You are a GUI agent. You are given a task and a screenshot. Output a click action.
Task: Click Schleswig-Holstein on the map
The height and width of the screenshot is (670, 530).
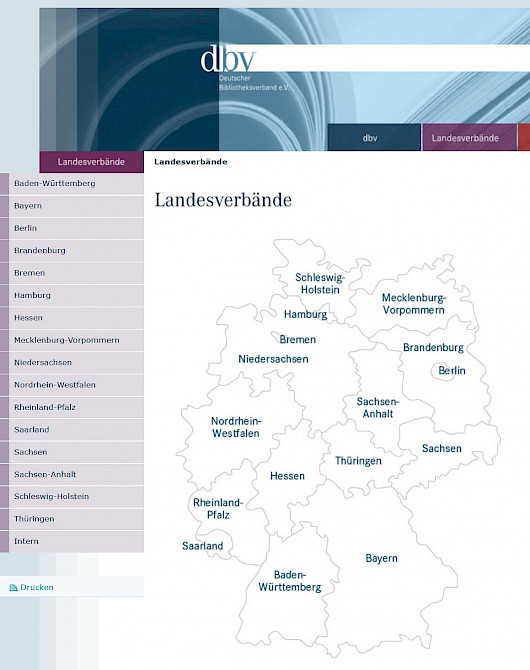(x=320, y=284)
